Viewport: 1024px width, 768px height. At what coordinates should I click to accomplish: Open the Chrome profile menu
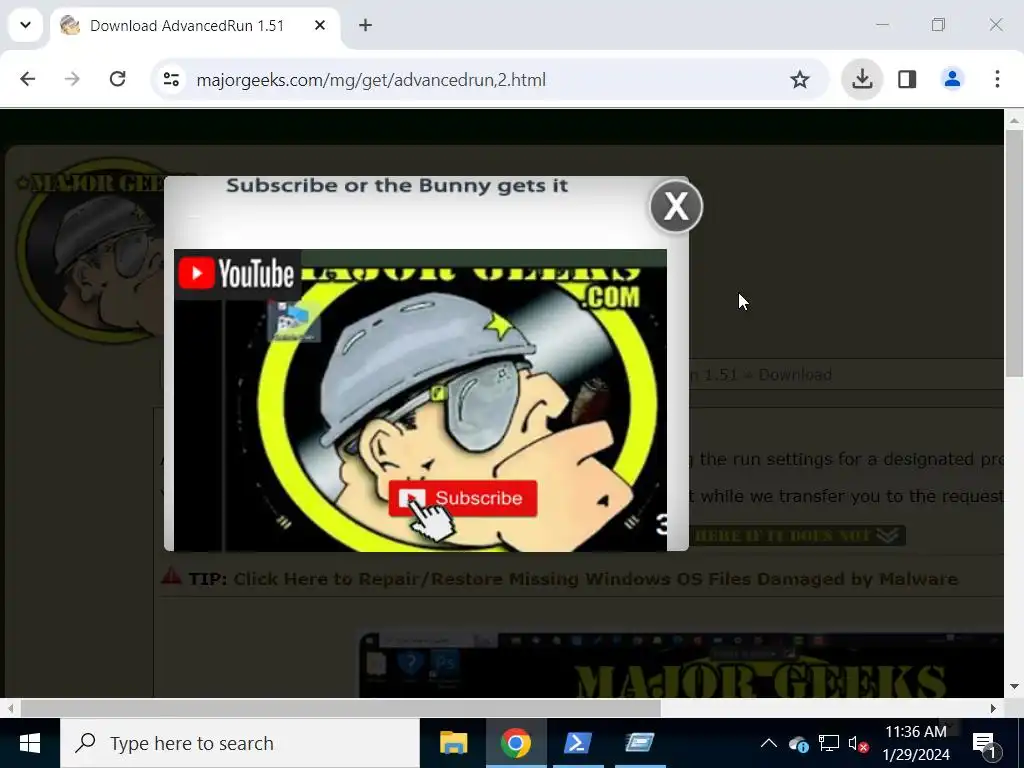[x=952, y=80]
